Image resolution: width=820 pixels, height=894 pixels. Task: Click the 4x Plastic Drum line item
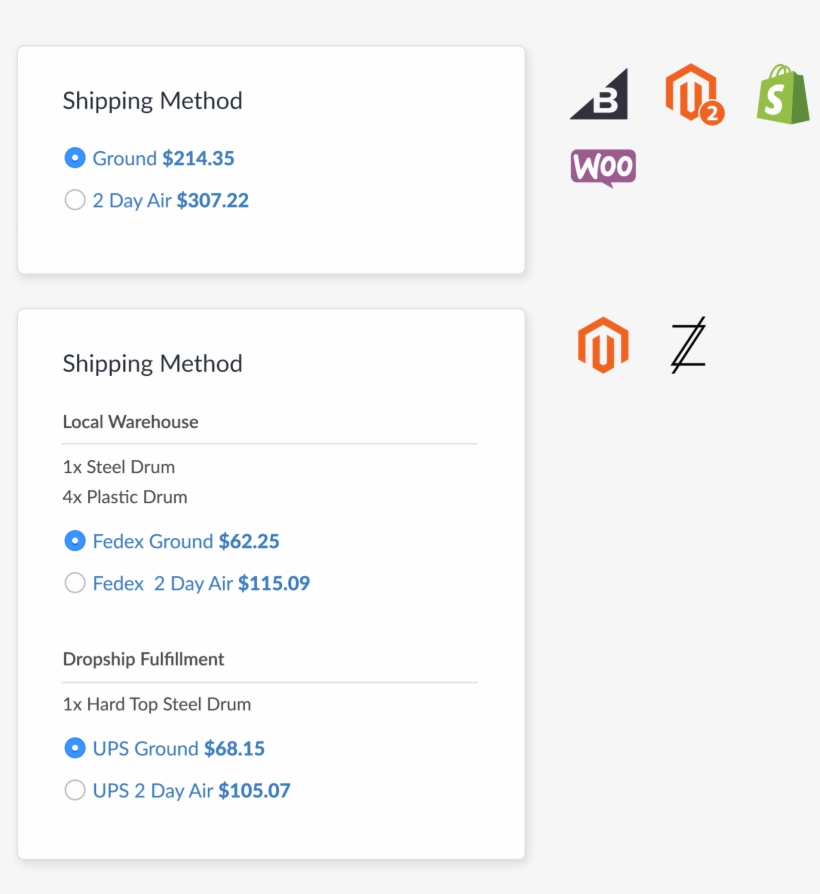122,497
